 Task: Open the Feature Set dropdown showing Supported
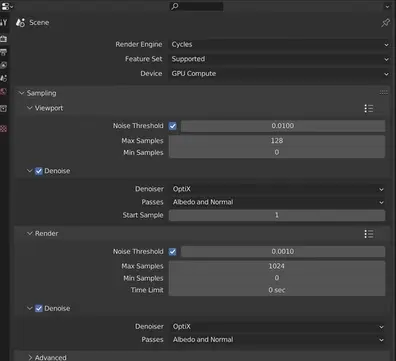pos(280,59)
